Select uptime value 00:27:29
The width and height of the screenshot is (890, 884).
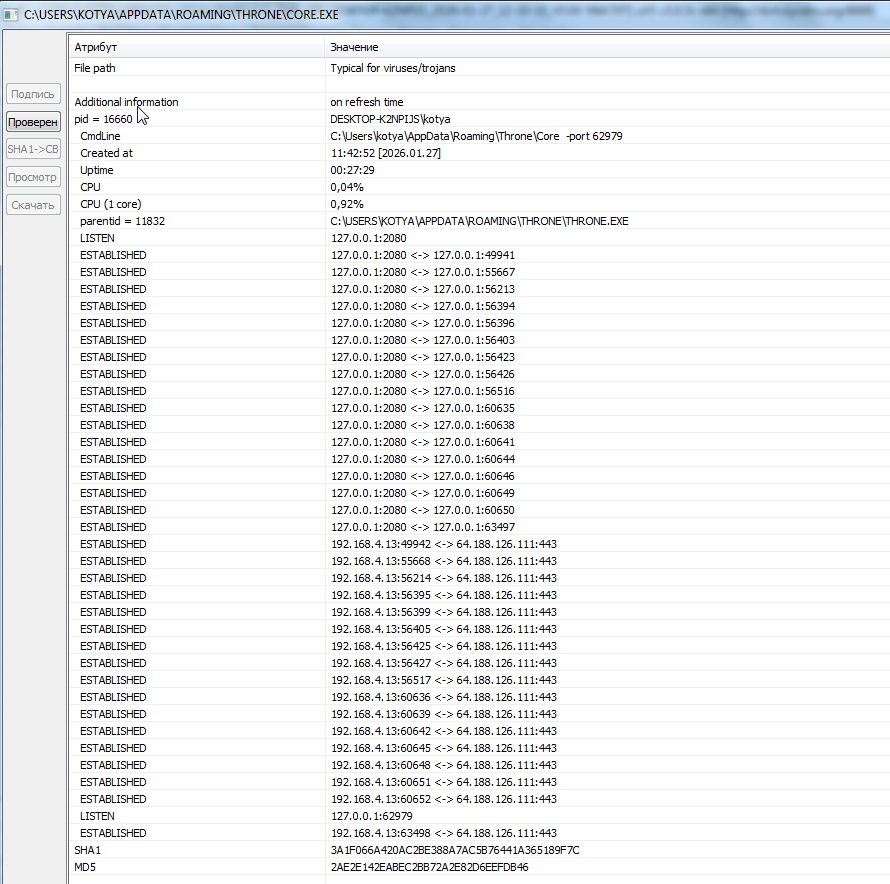tap(352, 170)
